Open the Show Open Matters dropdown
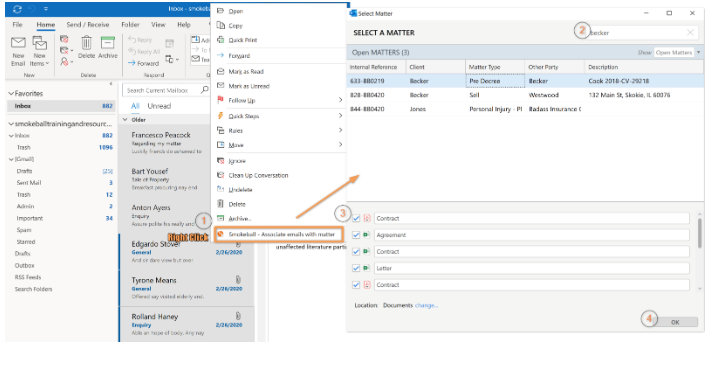The image size is (713, 370). [x=677, y=52]
